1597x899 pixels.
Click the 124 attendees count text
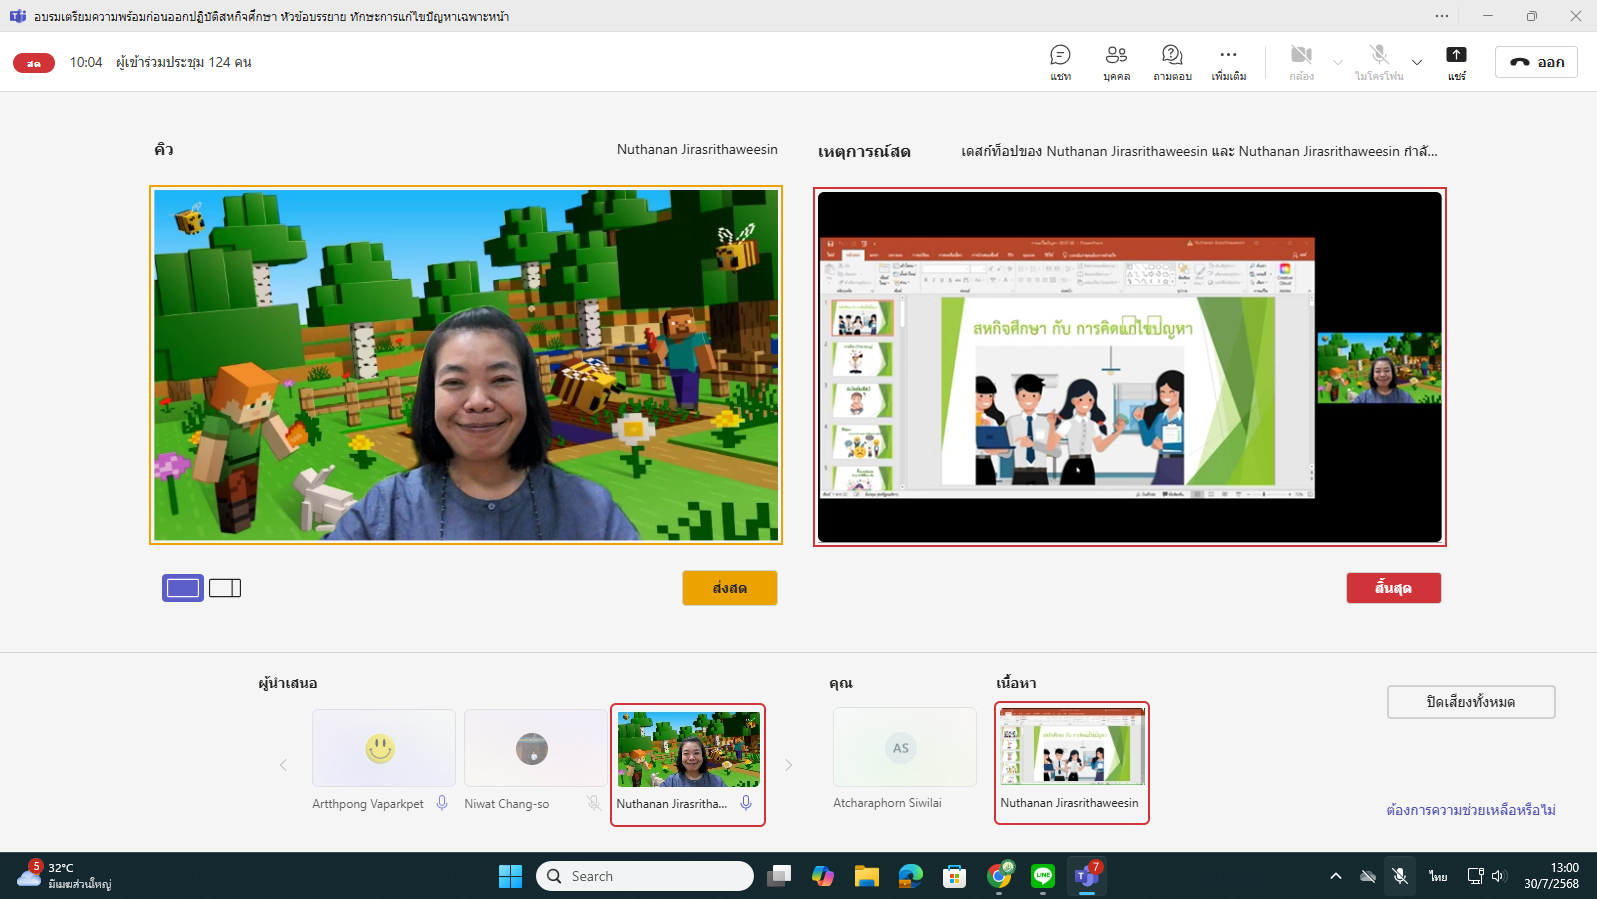[184, 62]
